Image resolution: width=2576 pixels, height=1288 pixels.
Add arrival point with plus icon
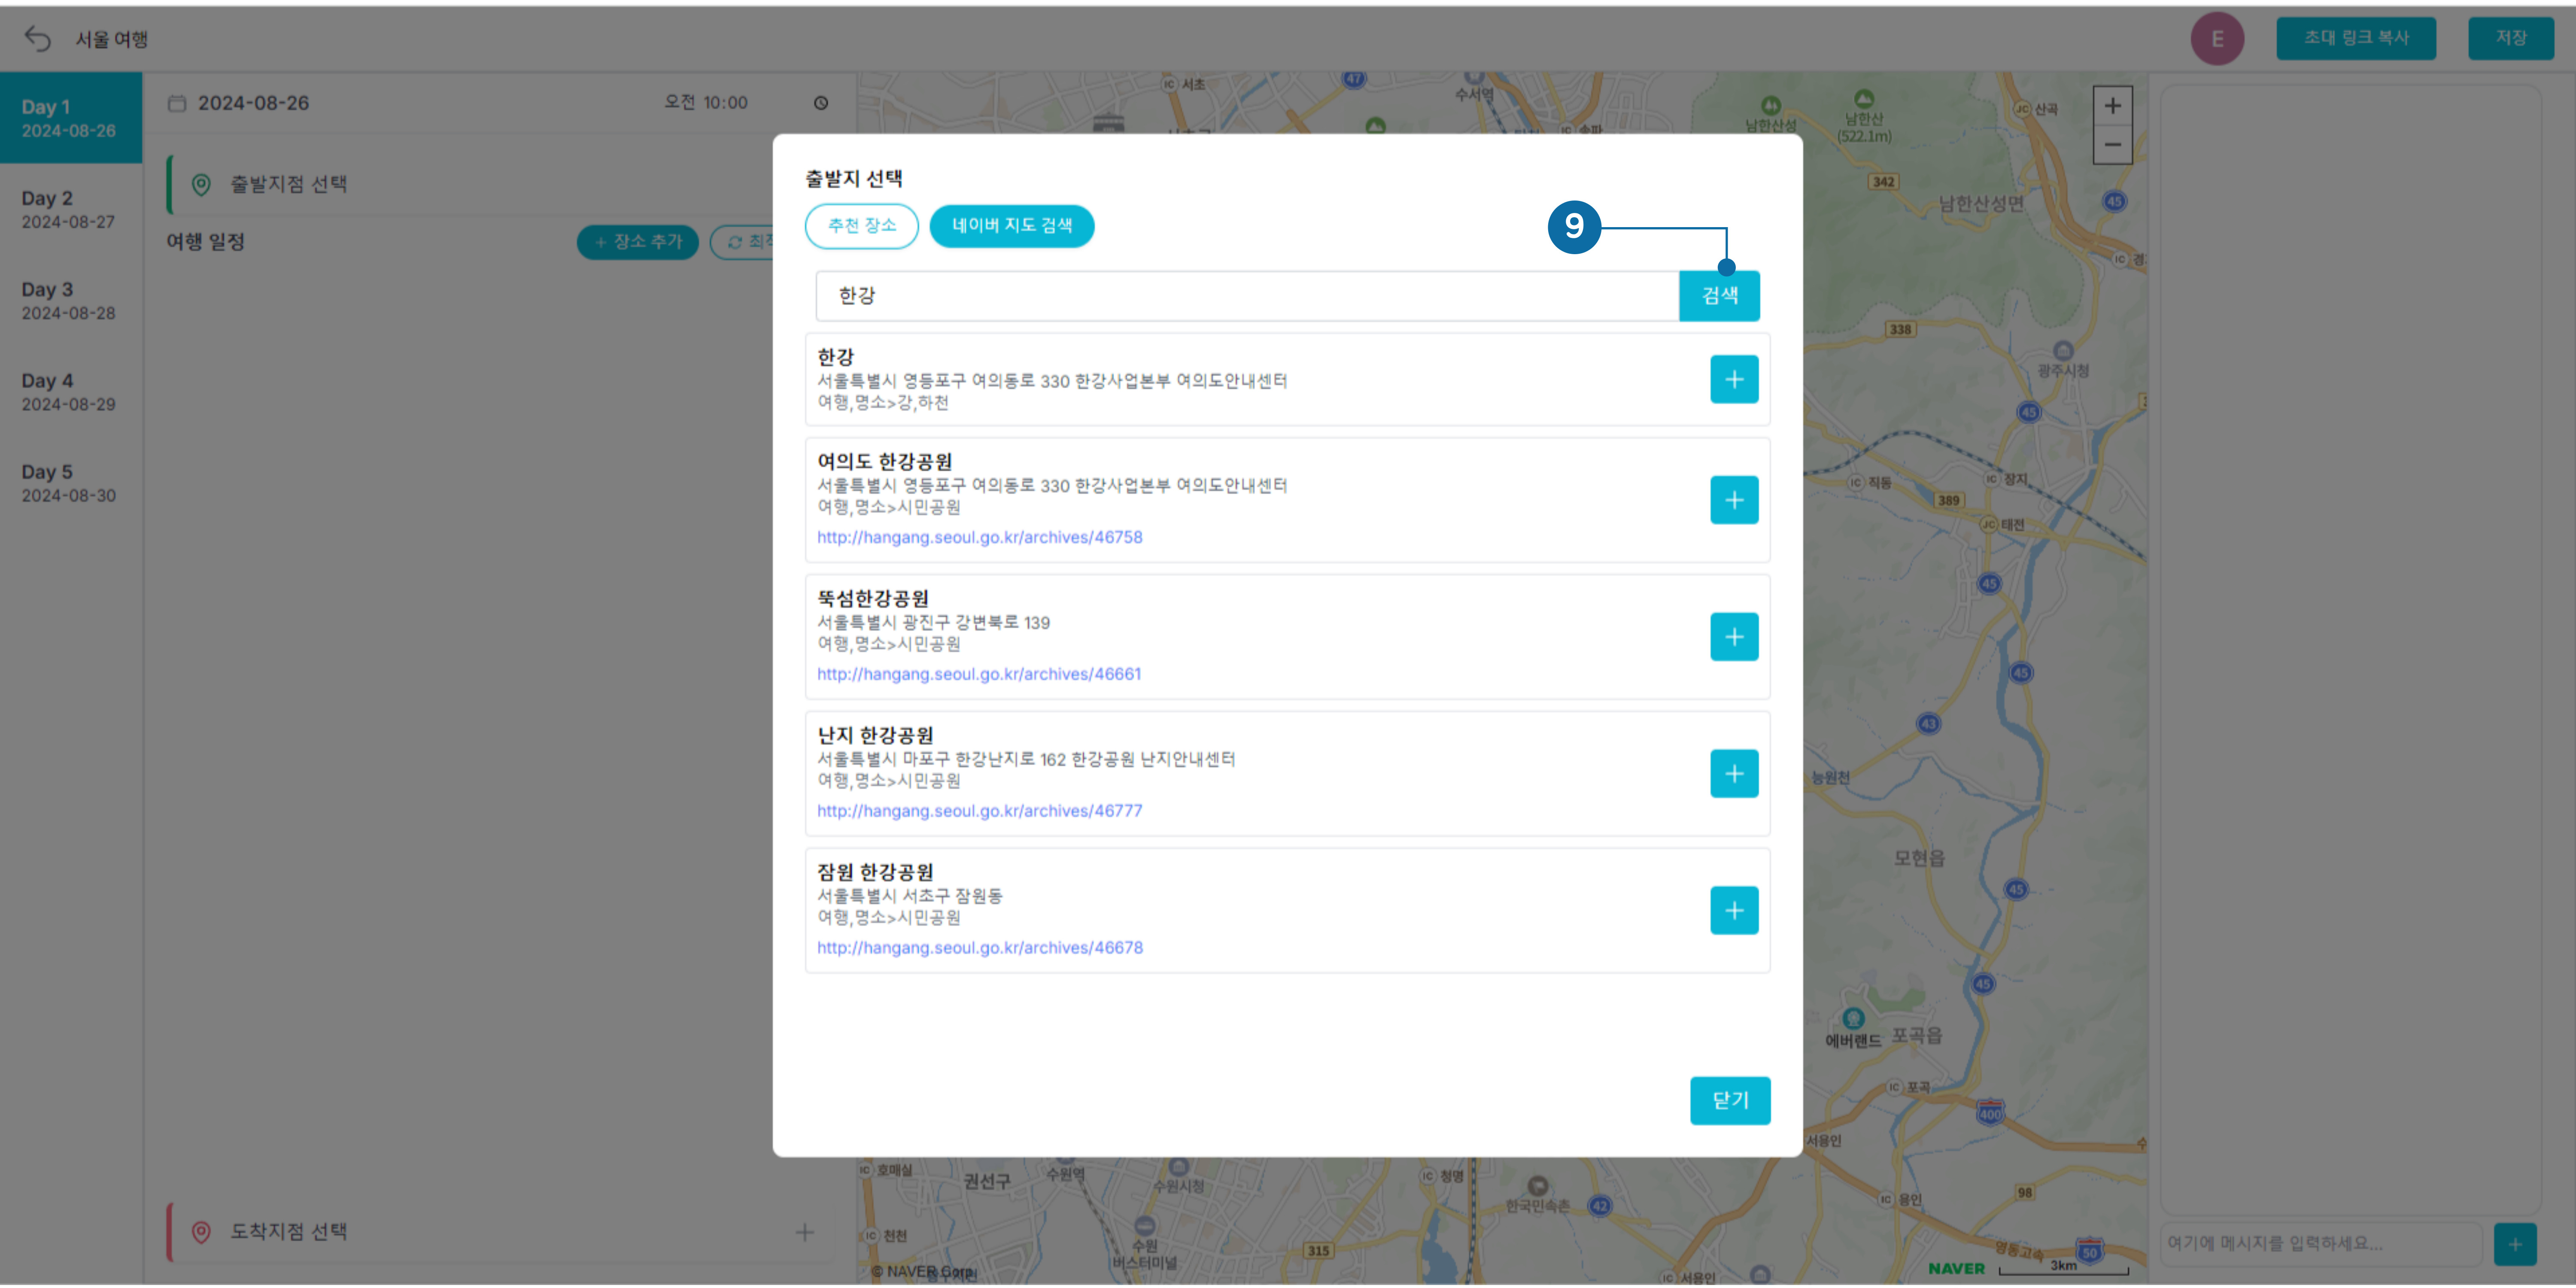[805, 1232]
